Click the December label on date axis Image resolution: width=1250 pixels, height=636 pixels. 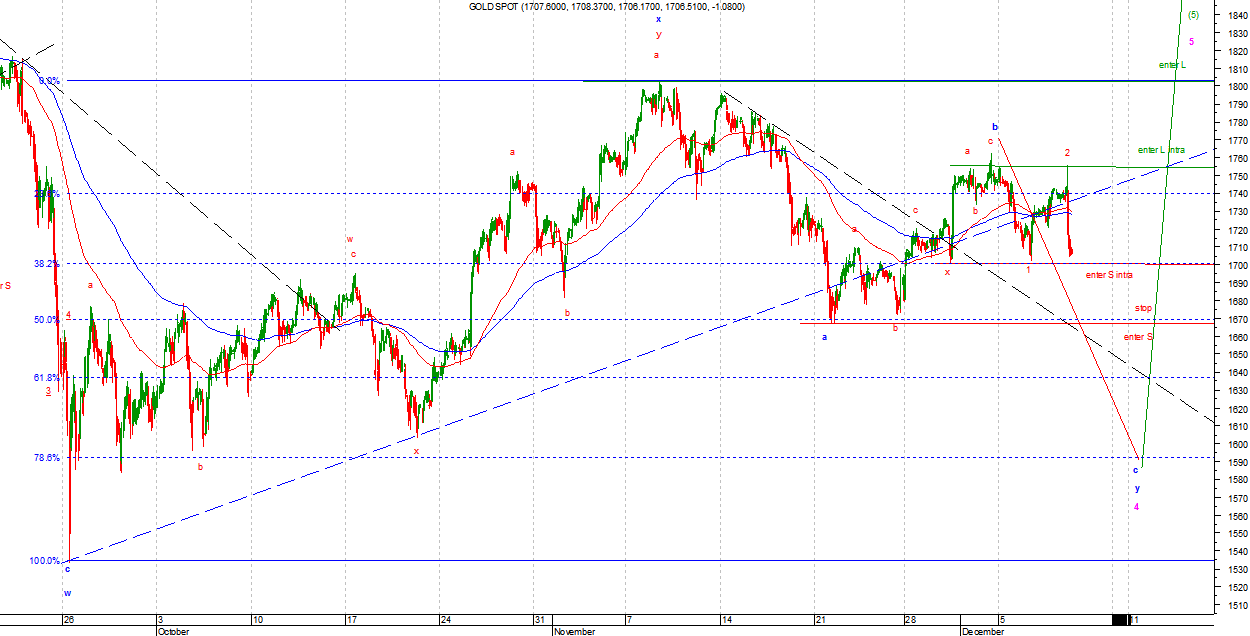click(983, 631)
